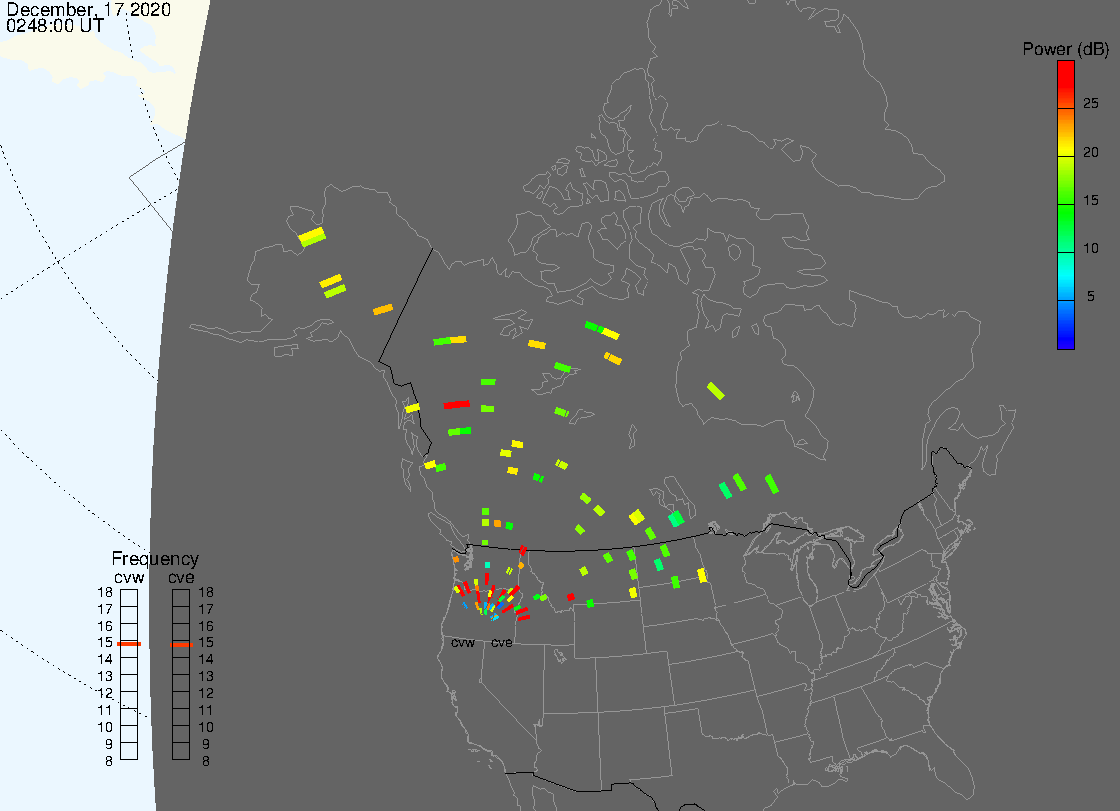Click the cve radar label on the map
Viewport: 1120px width, 811px height.
[501, 643]
